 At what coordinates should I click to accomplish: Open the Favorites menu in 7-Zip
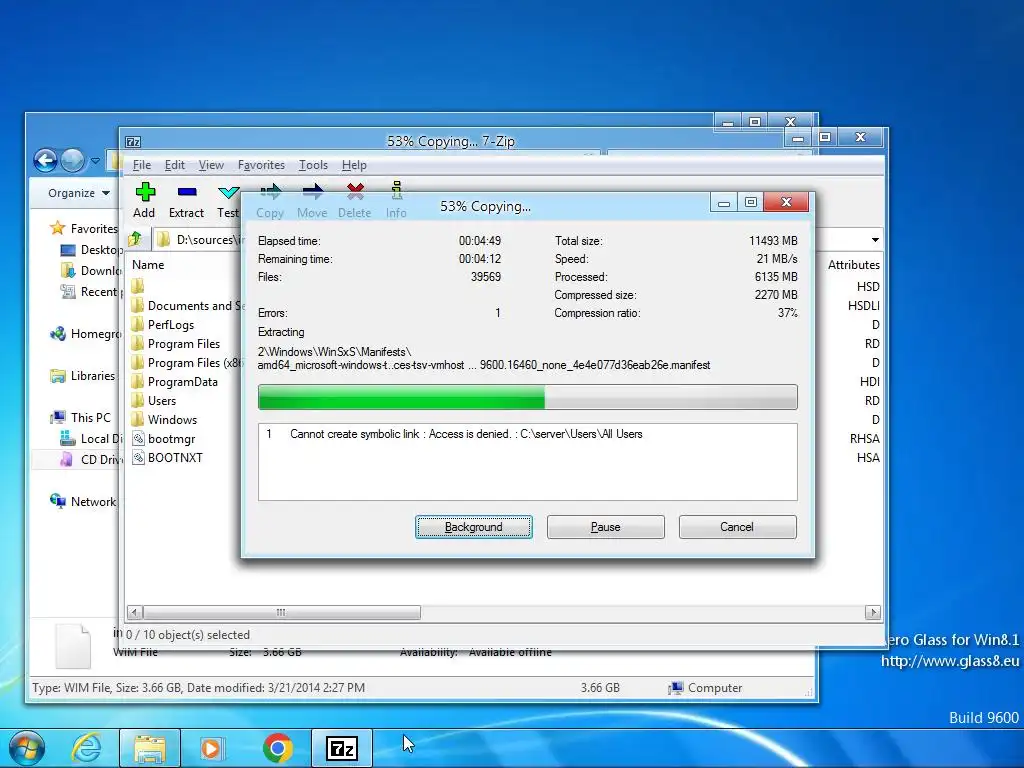click(261, 165)
